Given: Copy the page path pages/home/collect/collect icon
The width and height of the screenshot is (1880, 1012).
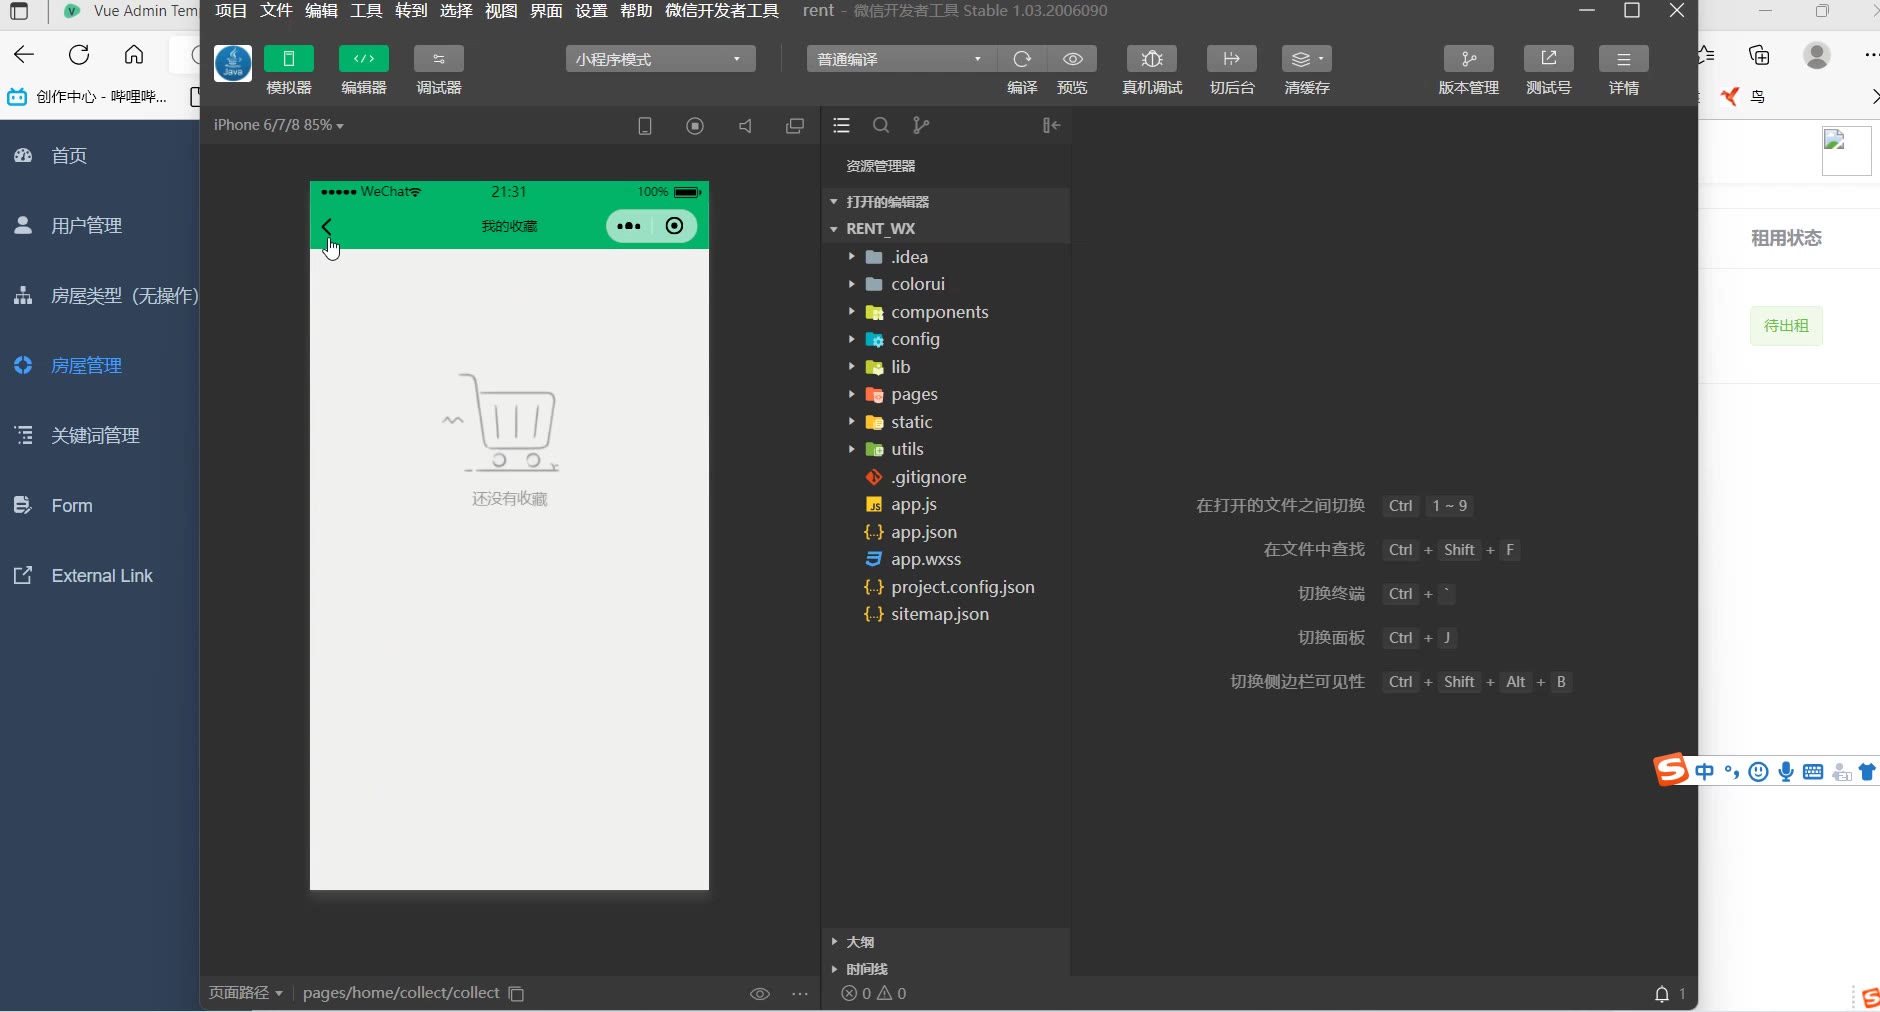Looking at the screenshot, I should (x=516, y=994).
